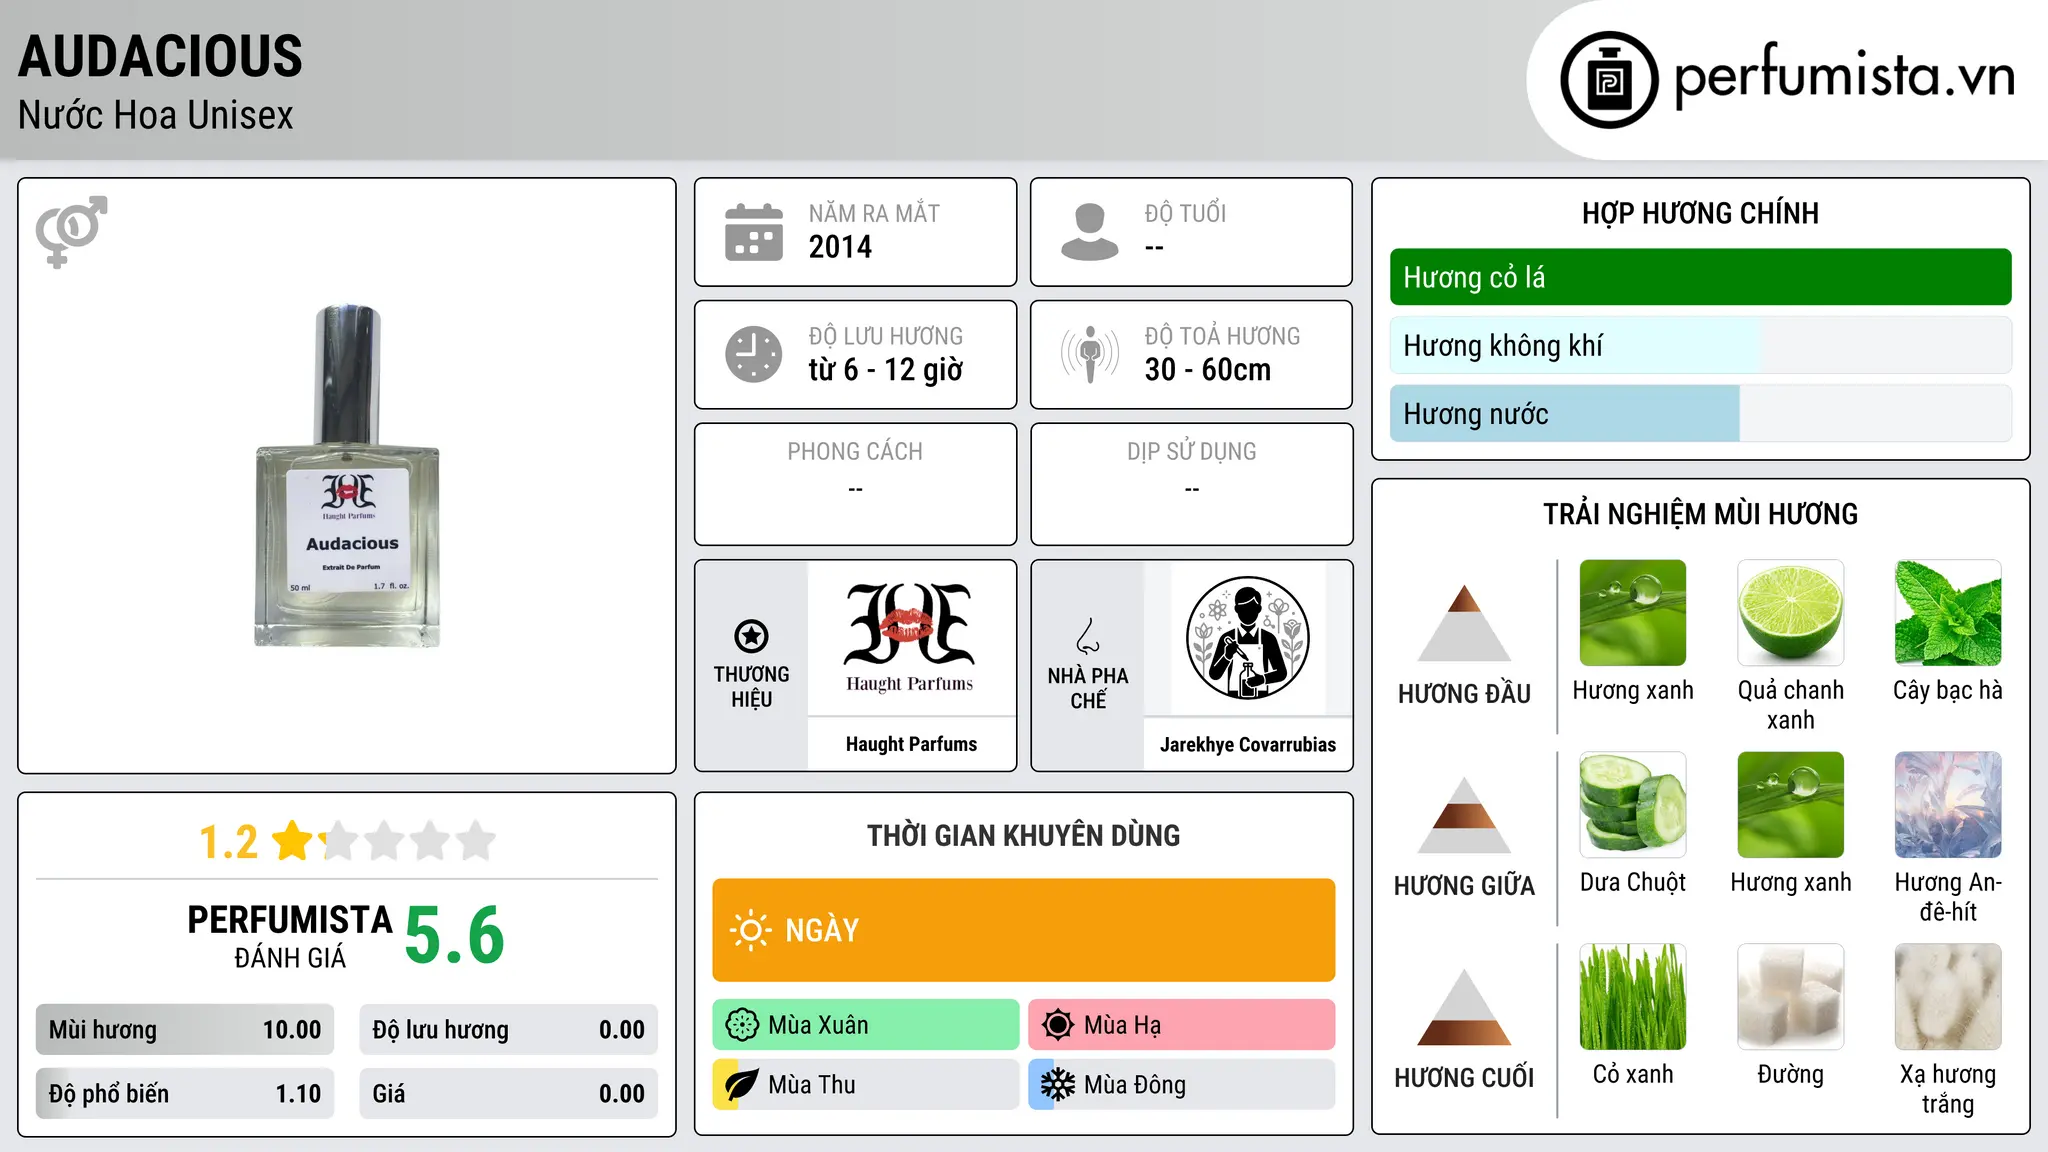Click the snowflake icon for Mùa Đông

[1058, 1085]
